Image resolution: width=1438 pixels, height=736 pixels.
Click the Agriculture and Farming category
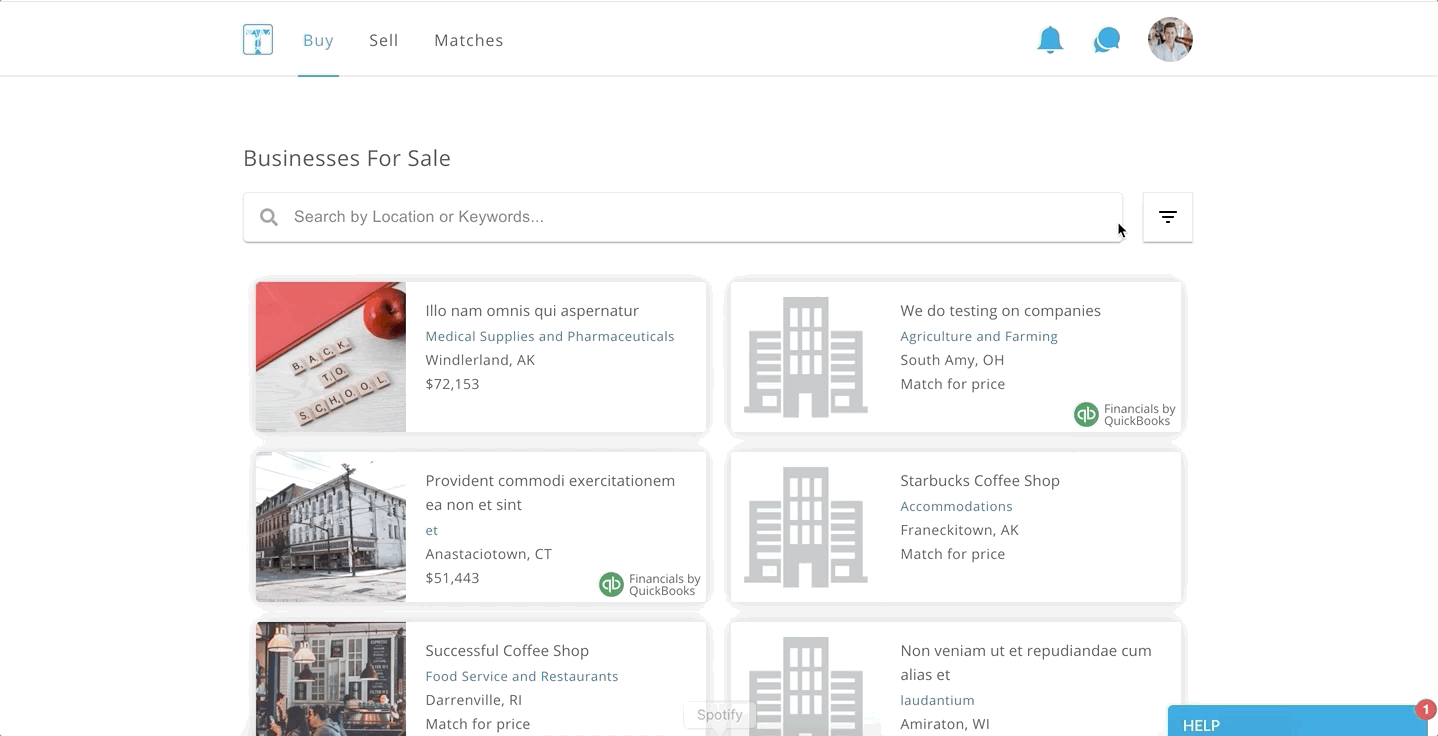979,337
